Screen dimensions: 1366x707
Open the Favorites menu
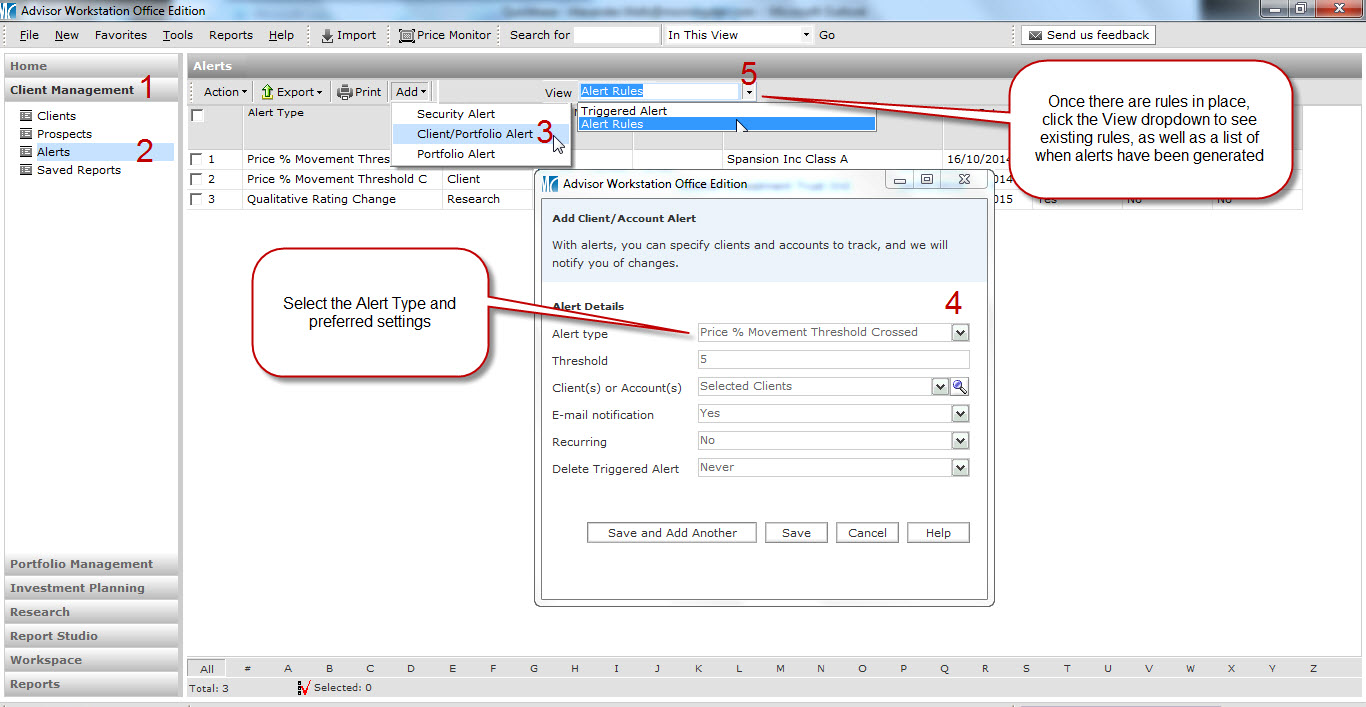(120, 35)
